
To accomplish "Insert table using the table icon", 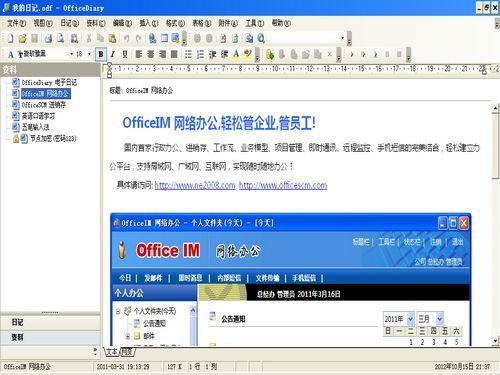I will pyautogui.click(x=164, y=38).
